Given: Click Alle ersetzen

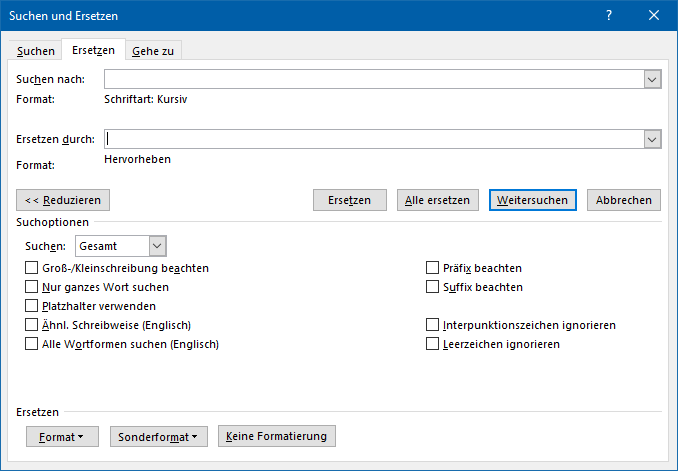Looking at the screenshot, I should pos(438,200).
